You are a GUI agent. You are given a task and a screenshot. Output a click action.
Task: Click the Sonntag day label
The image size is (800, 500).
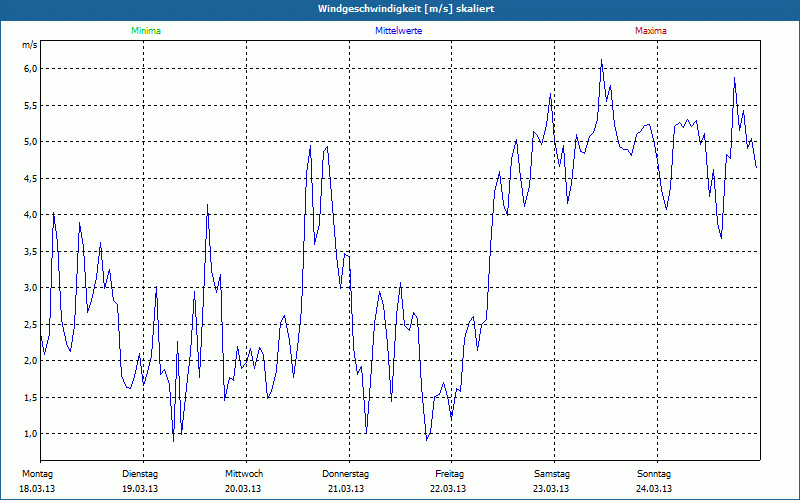point(654,474)
